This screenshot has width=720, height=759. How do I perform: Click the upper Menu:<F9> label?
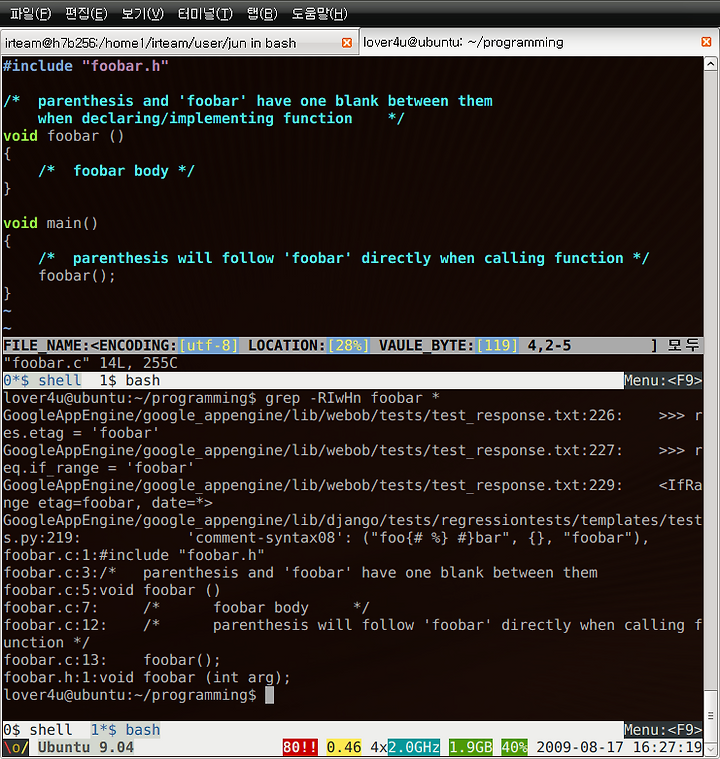pos(663,380)
